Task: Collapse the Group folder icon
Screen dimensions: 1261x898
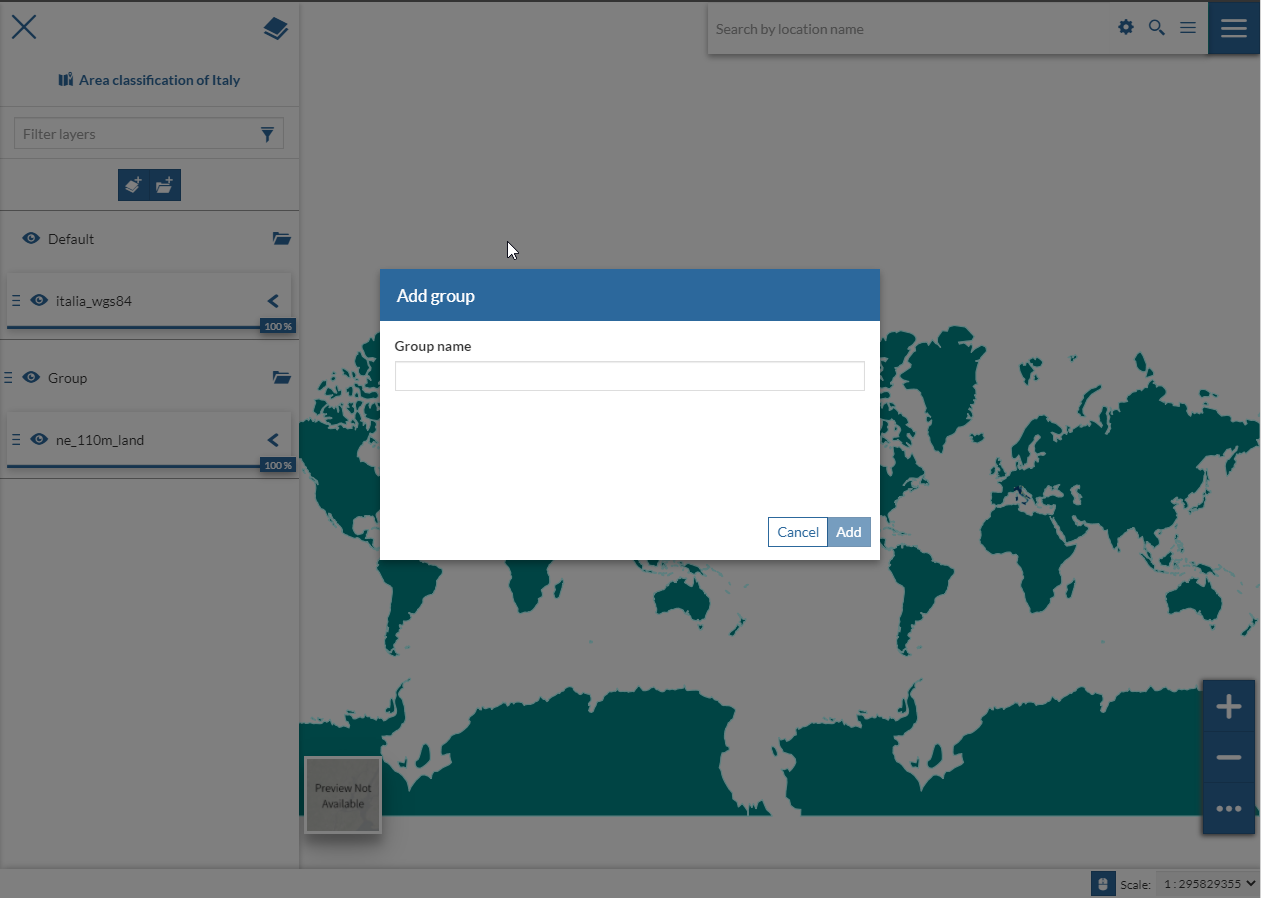Action: [x=282, y=378]
